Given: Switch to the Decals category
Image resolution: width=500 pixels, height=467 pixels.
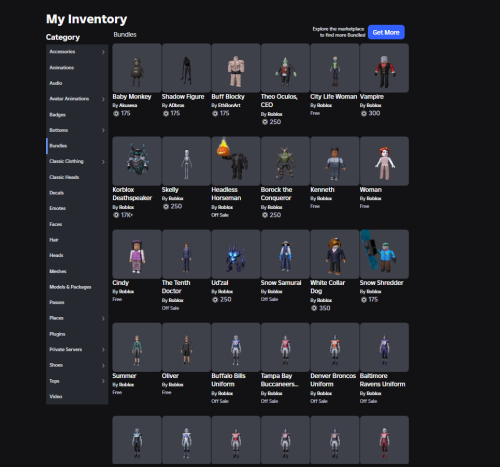Looking at the screenshot, I should (x=77, y=193).
